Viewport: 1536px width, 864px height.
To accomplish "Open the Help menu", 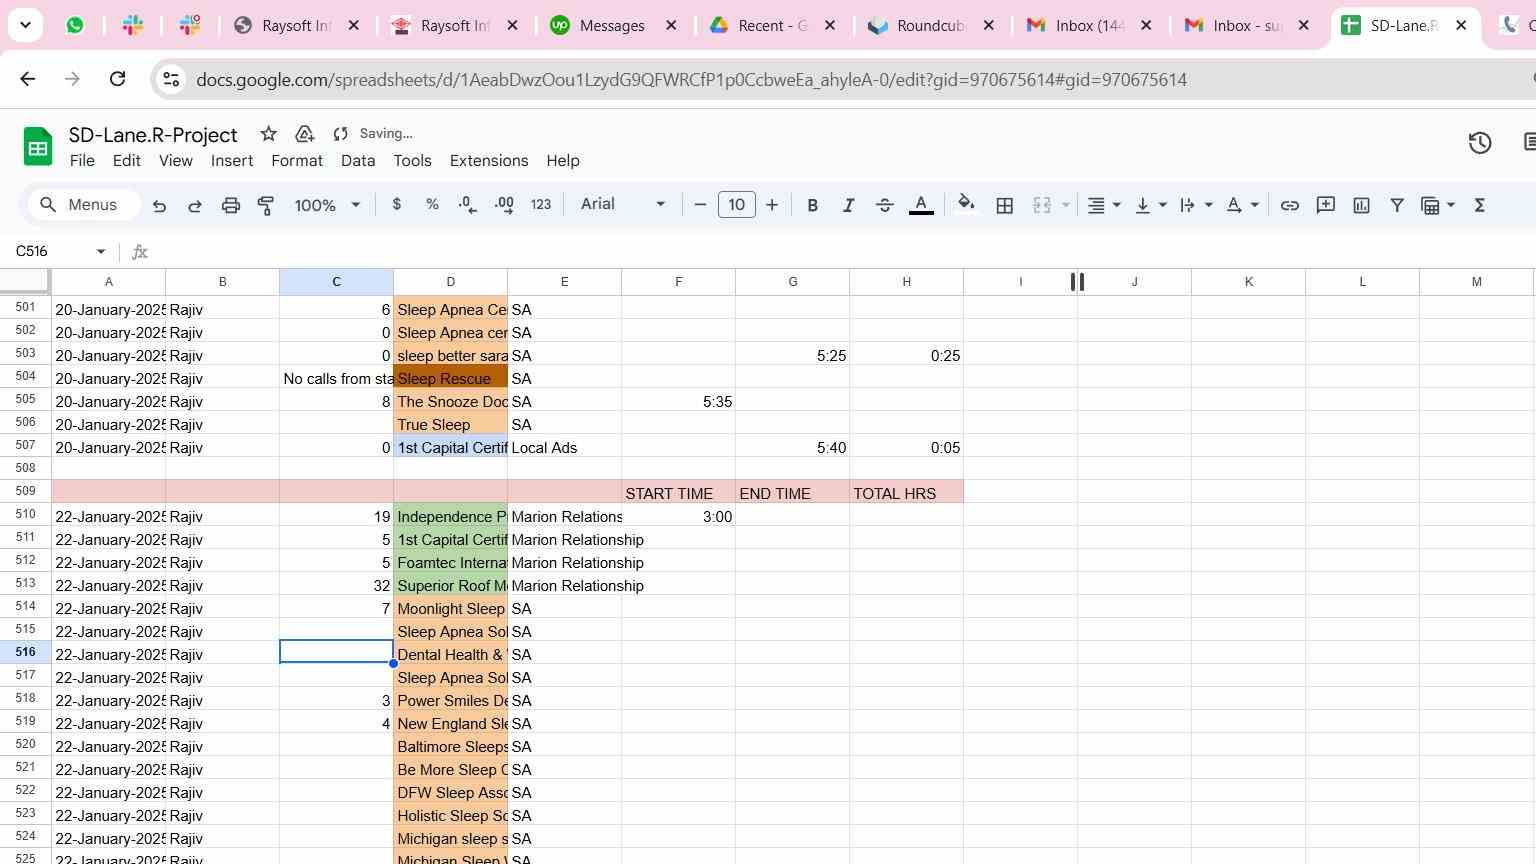I will (563, 161).
